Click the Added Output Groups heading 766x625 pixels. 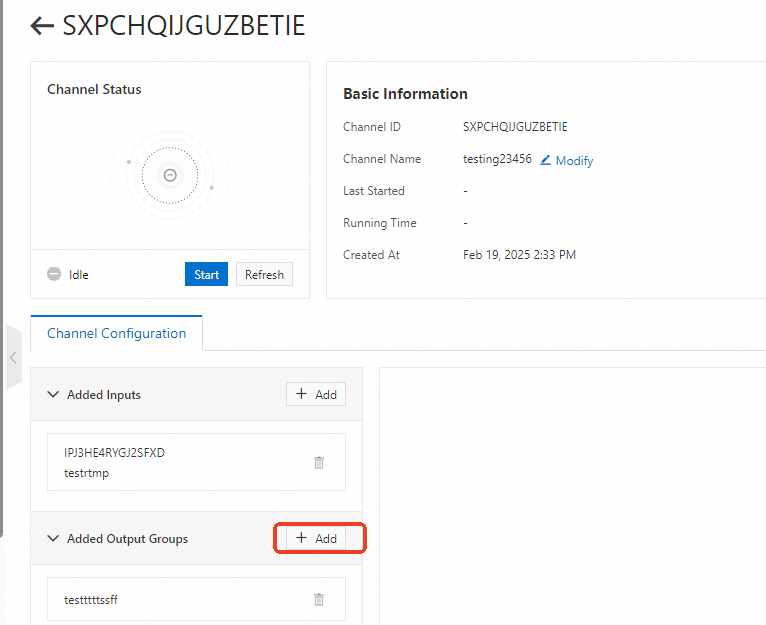128,539
